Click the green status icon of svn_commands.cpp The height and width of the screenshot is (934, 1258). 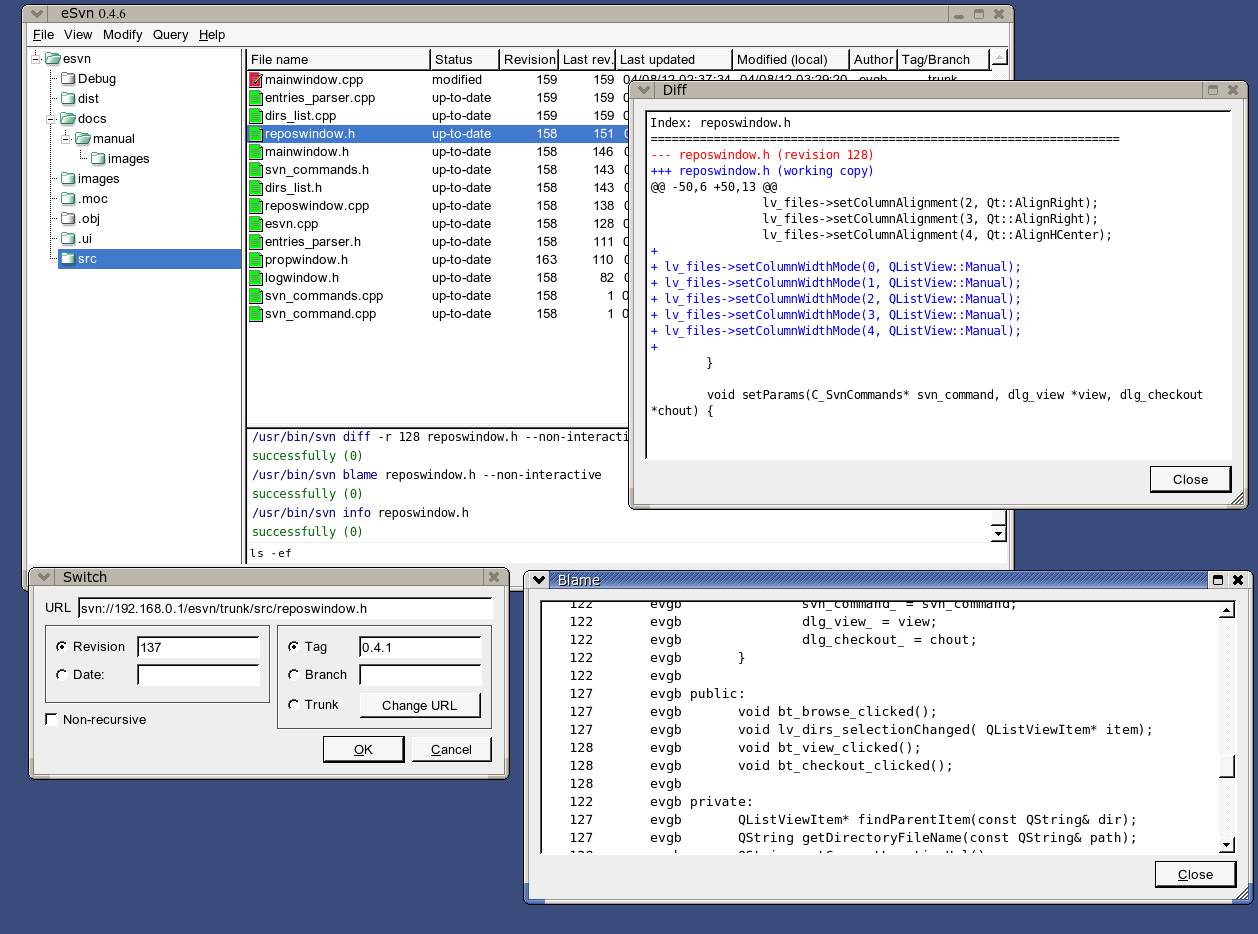(x=255, y=295)
